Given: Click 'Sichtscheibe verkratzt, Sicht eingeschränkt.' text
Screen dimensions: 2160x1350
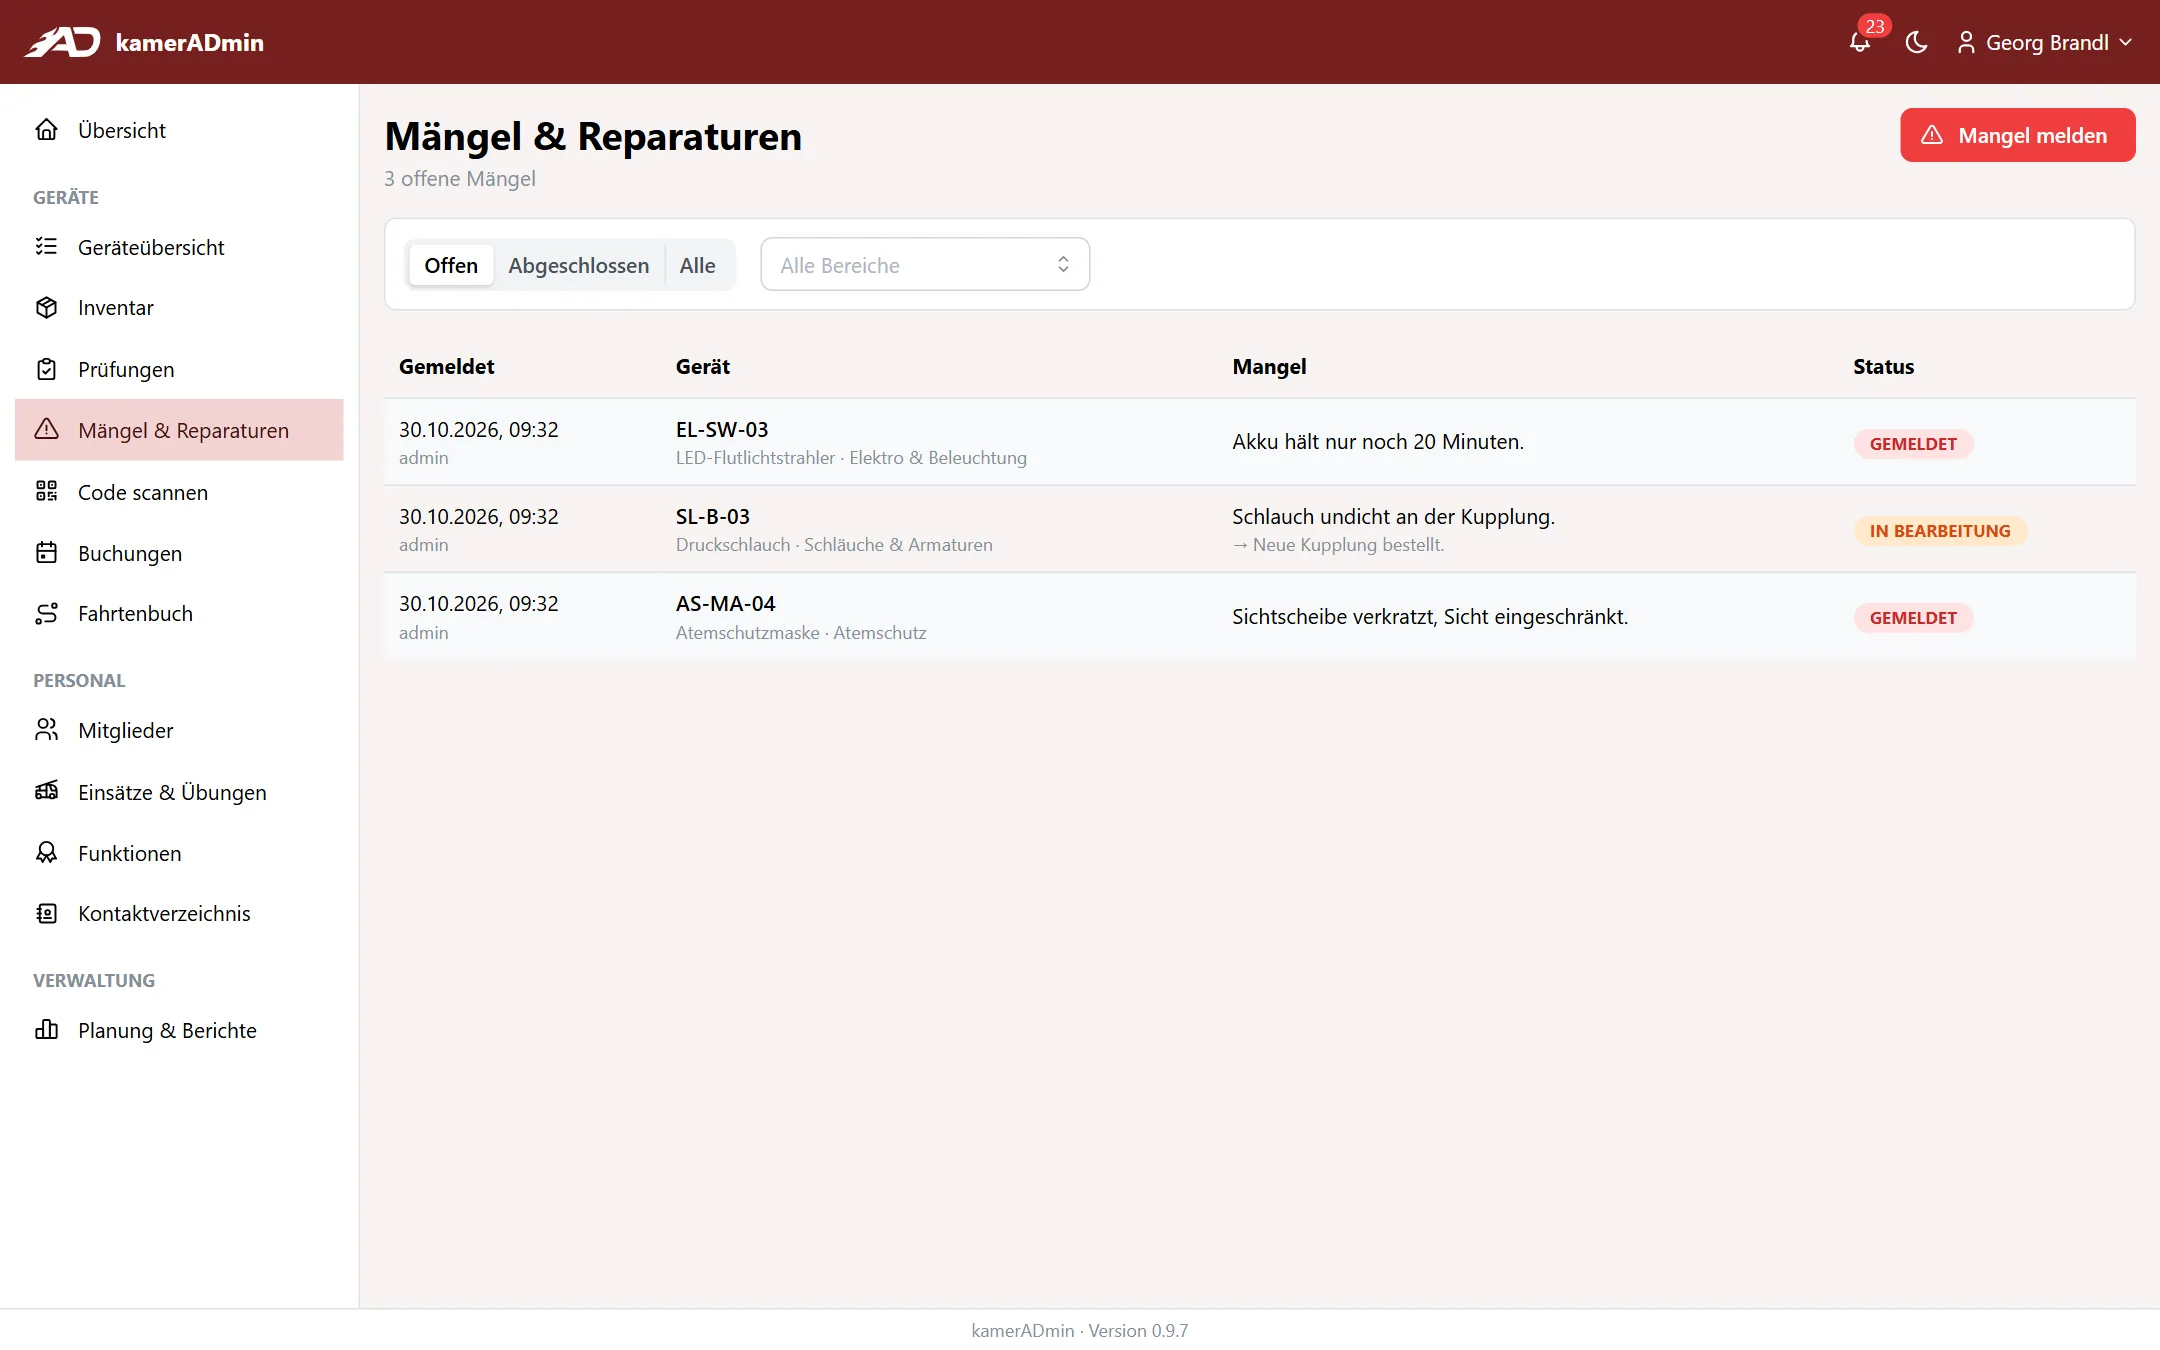Looking at the screenshot, I should [x=1430, y=617].
